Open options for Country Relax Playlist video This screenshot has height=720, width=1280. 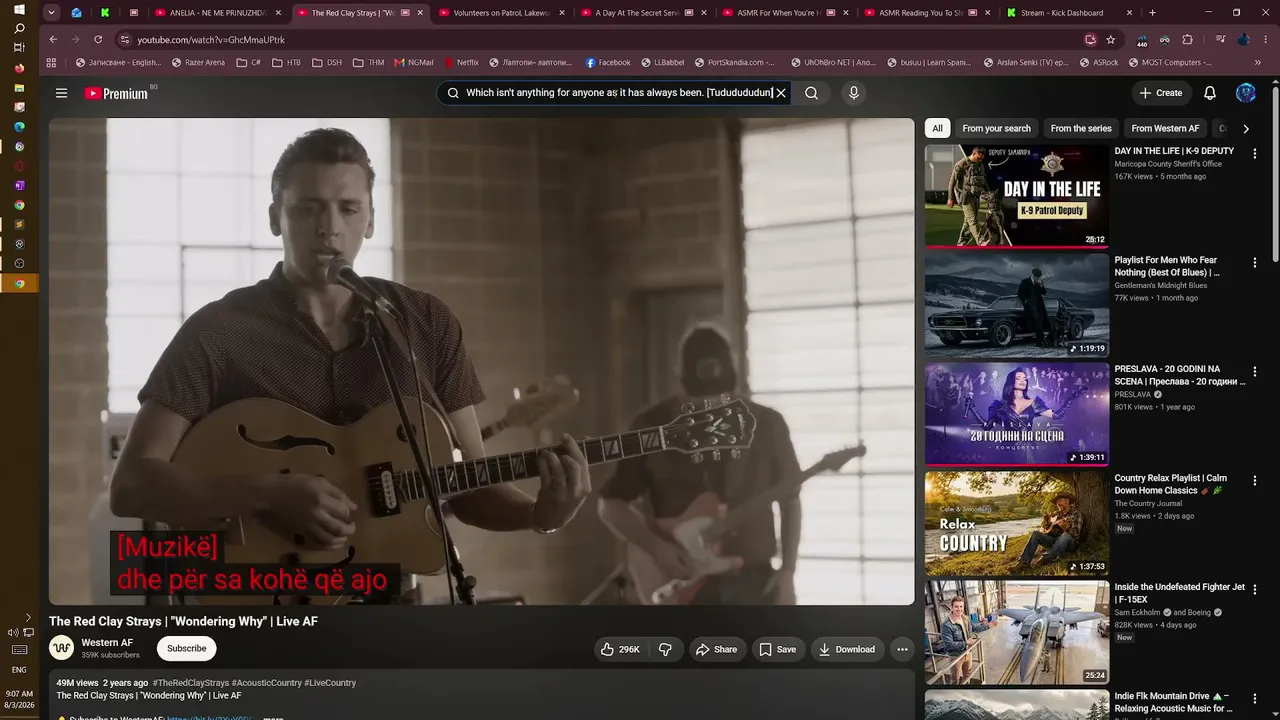(x=1255, y=480)
